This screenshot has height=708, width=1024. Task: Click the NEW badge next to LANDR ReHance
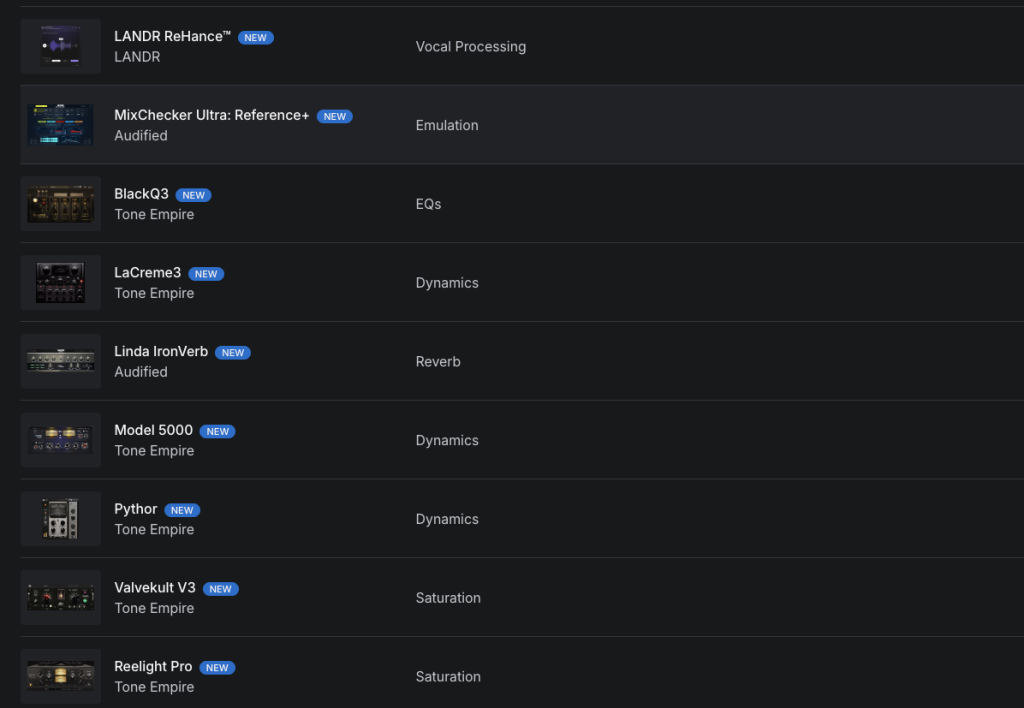coord(255,38)
